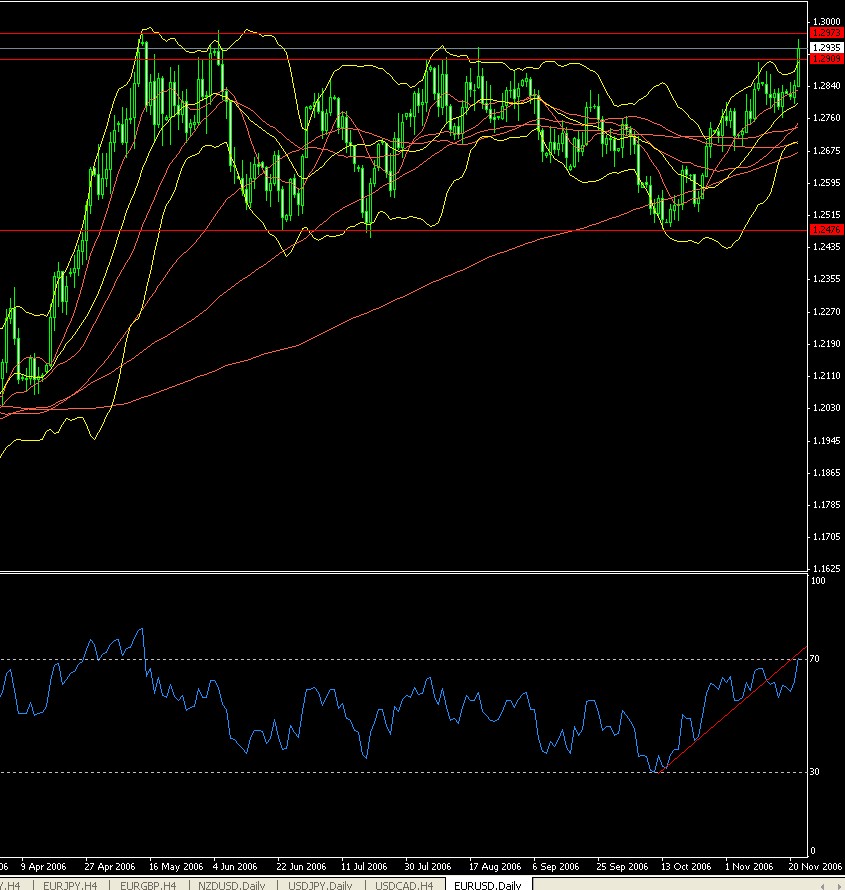
Task: Click the RSI 100 scale label
Action: coord(818,581)
